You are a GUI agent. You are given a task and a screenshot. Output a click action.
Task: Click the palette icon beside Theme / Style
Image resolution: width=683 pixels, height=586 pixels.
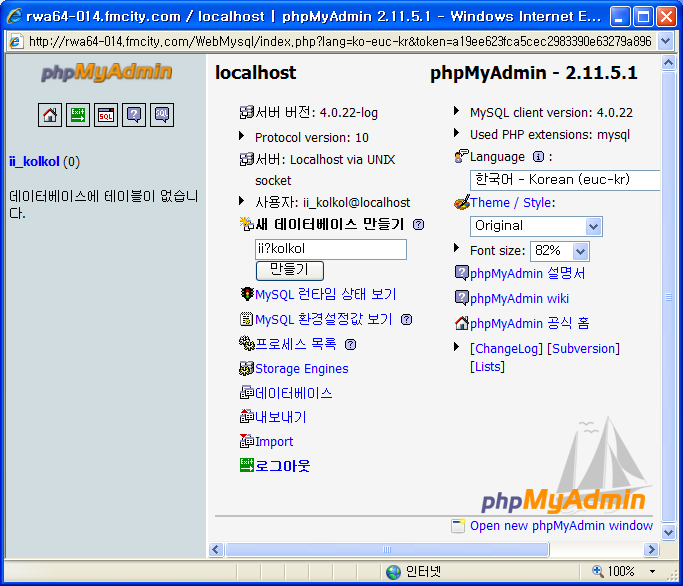click(462, 203)
